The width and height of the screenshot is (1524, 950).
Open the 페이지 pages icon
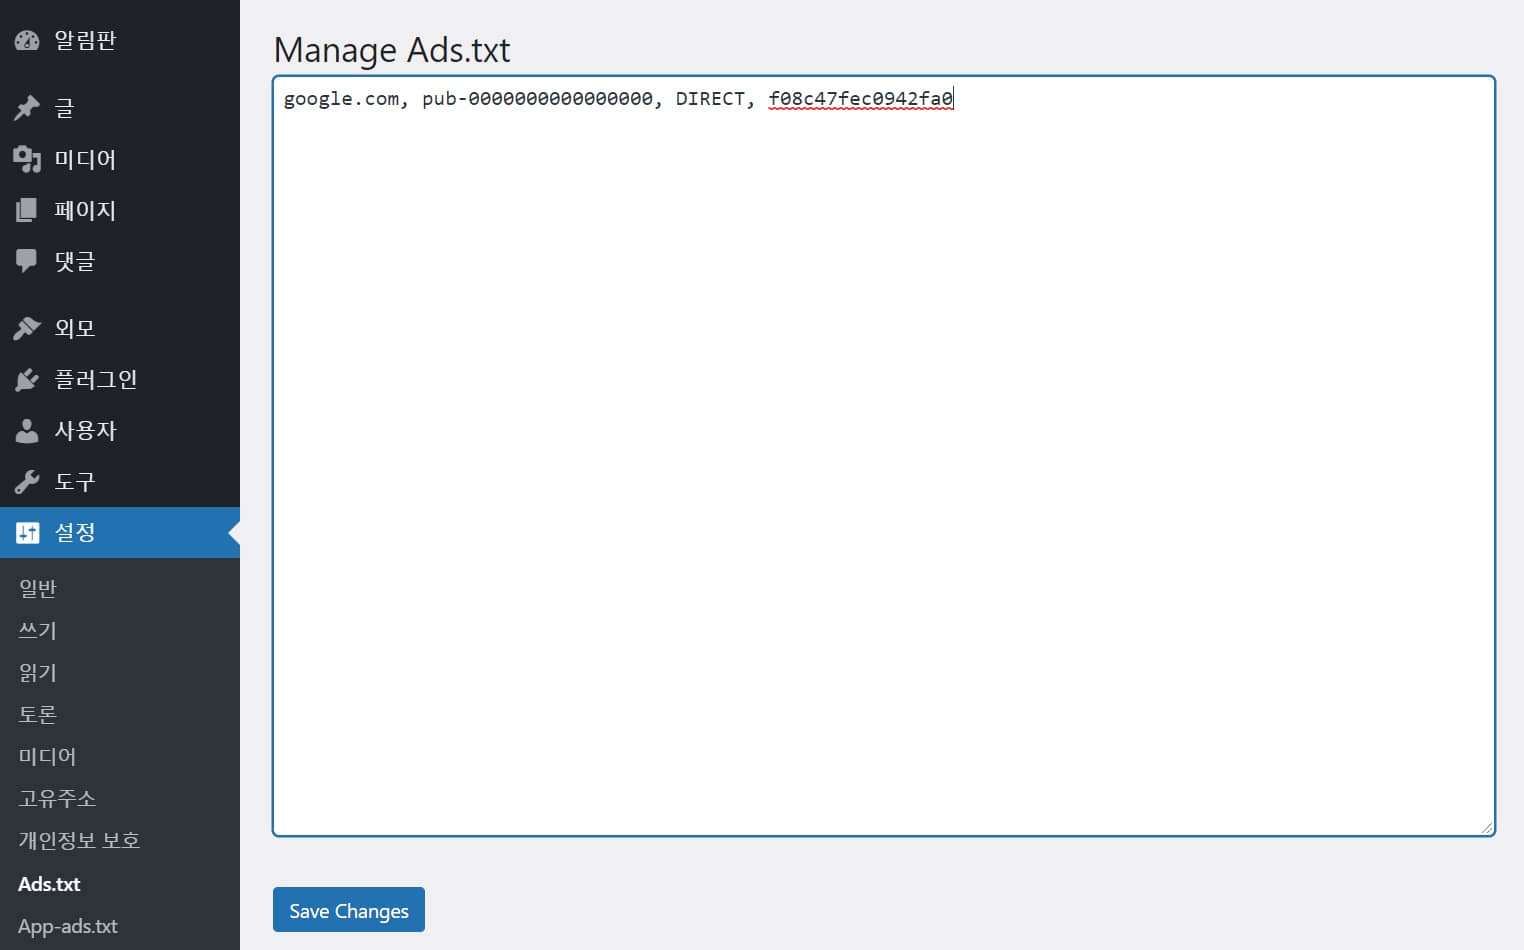(26, 209)
